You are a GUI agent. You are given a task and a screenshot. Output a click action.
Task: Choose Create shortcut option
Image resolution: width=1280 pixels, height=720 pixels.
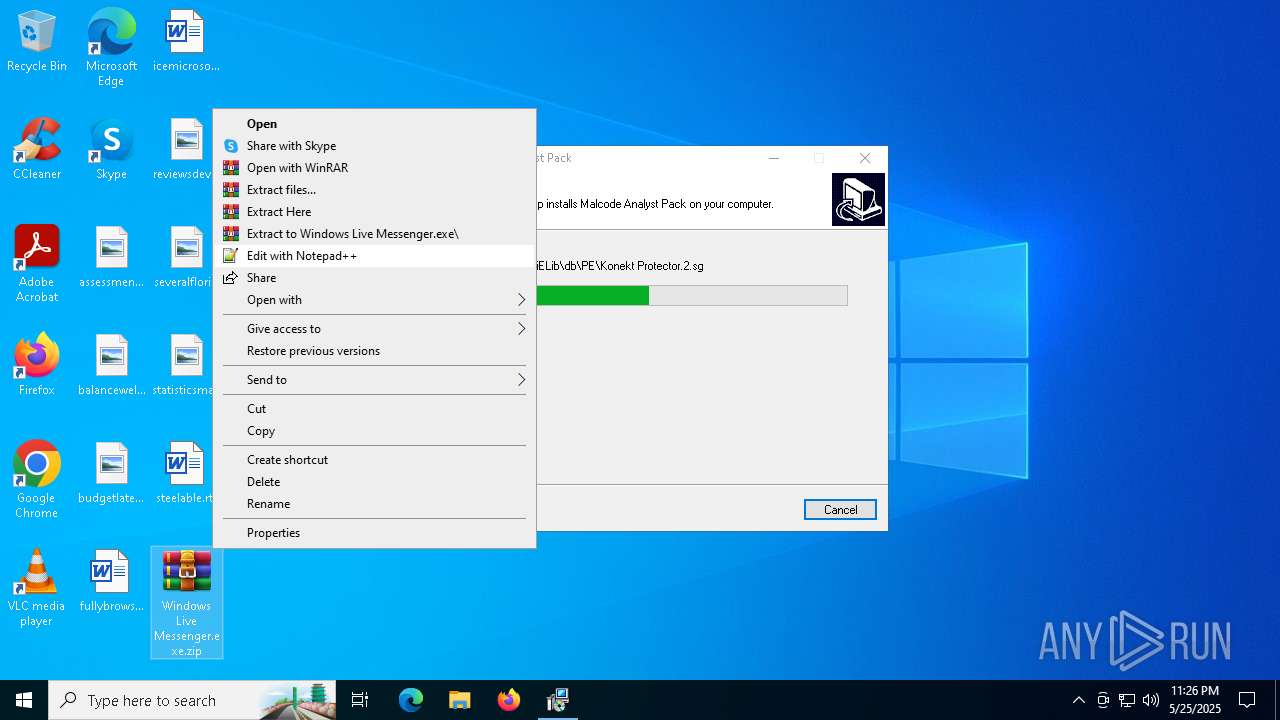375,460
